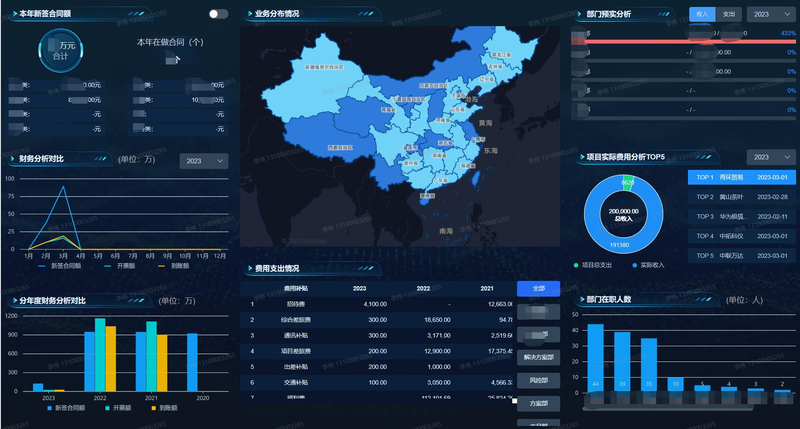Click the 黑龙江省 region on the map
Image resolution: width=800 pixels, height=429 pixels.
point(510,48)
